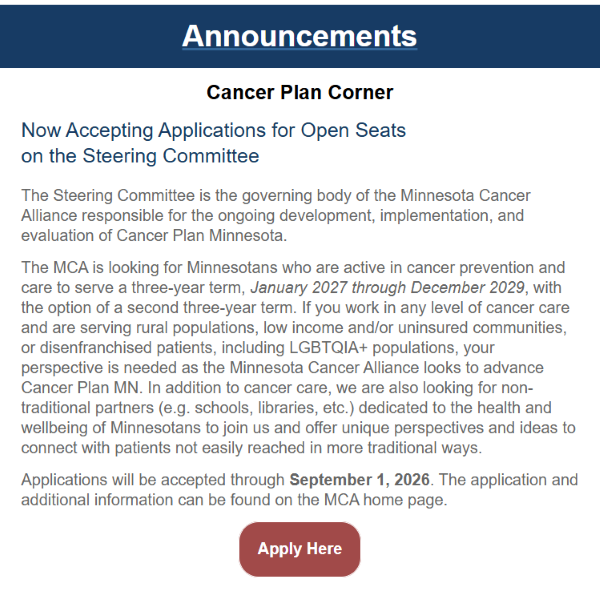Click the 'Cancer Plan MN' text in paragraph
The image size is (600, 612).
[x=80, y=388]
